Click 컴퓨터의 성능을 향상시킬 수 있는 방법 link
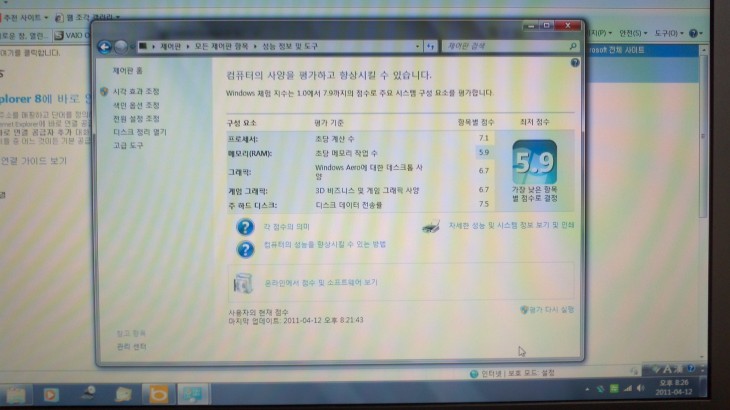 click(x=324, y=244)
